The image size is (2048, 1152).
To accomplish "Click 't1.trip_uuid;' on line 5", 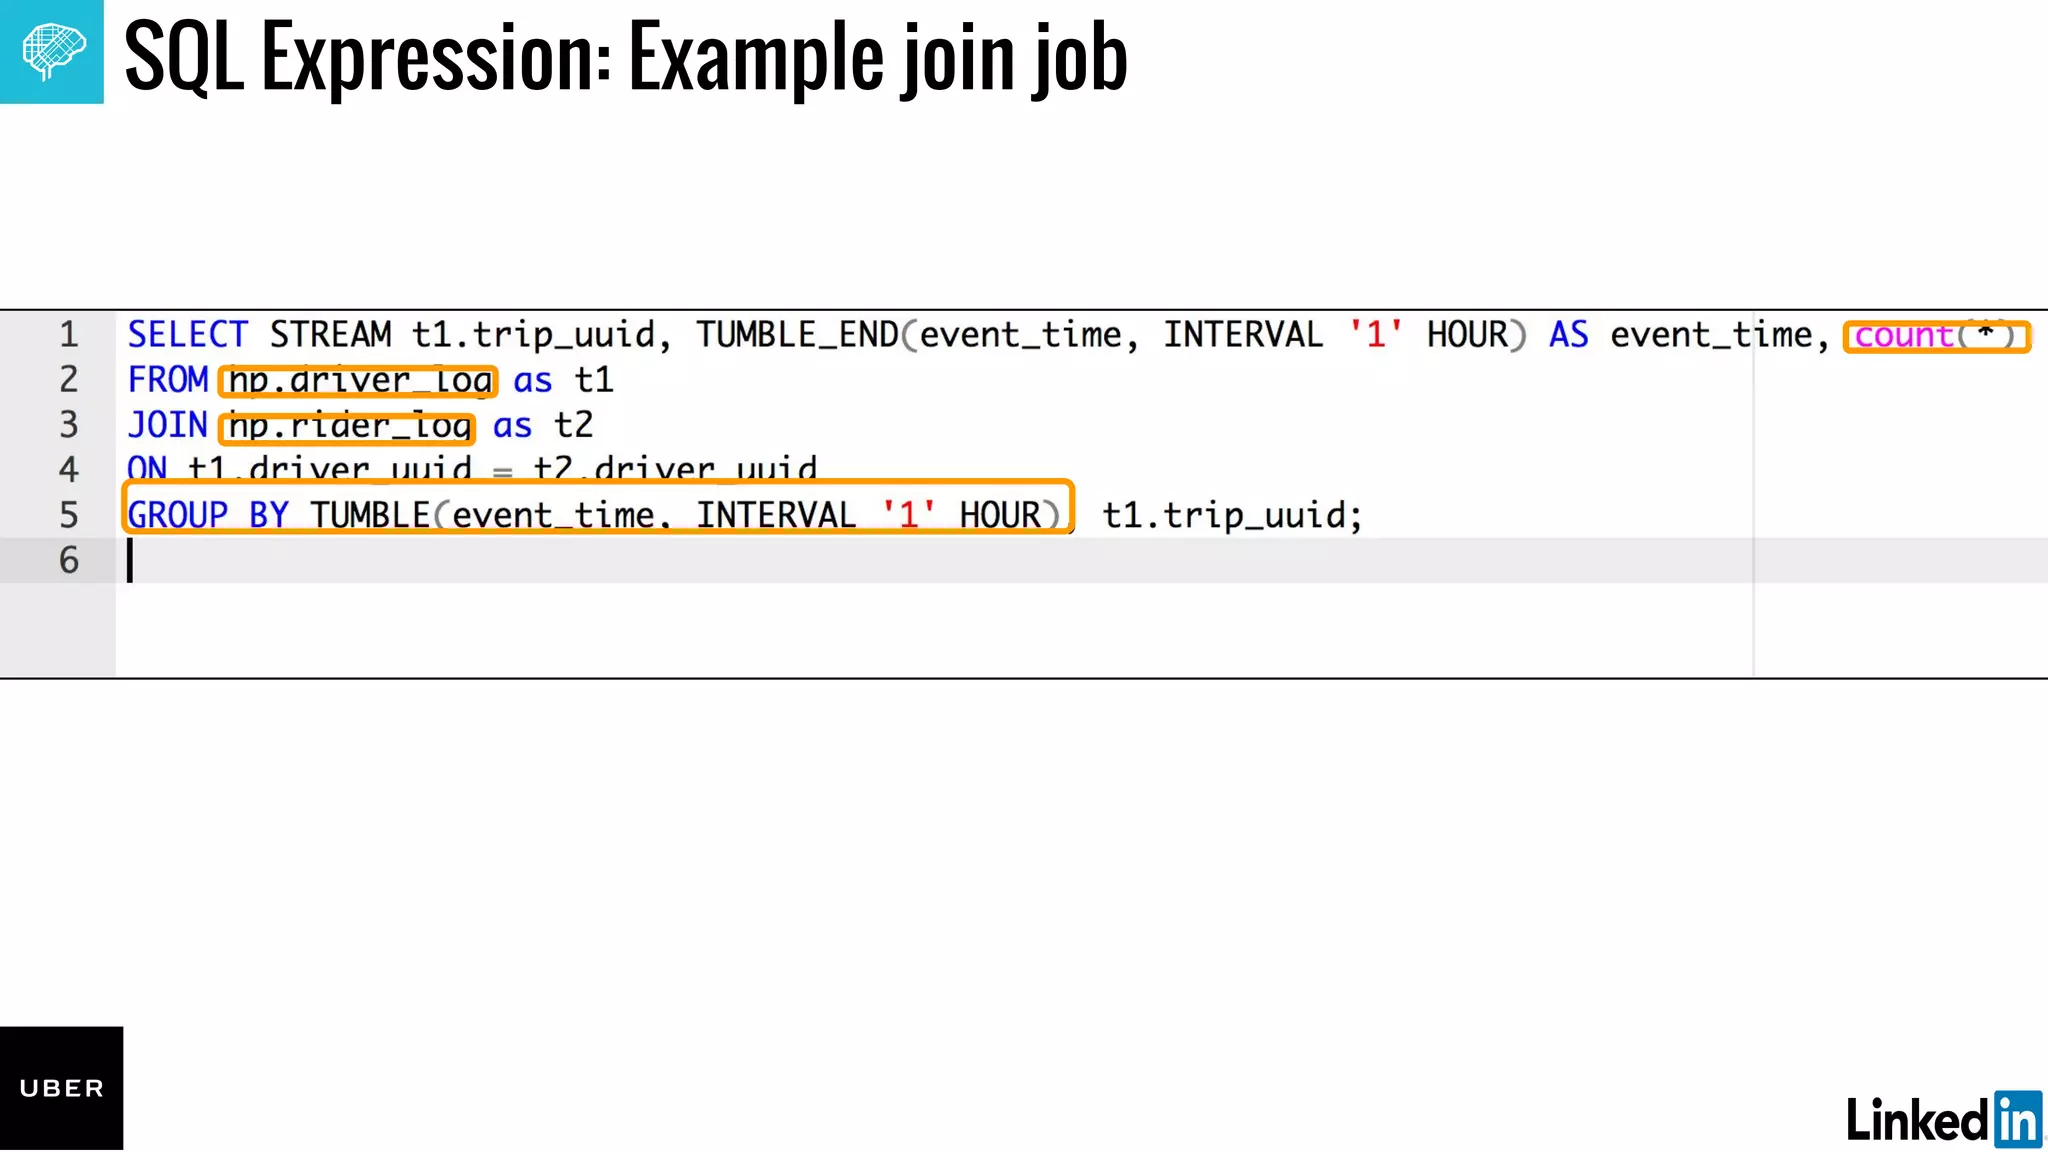I will click(1232, 516).
